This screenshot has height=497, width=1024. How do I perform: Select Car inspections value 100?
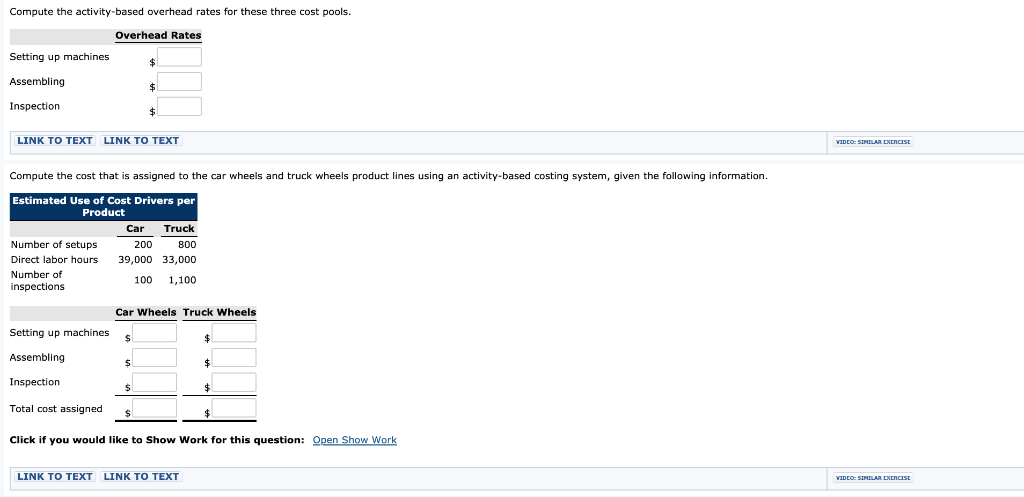(x=143, y=280)
